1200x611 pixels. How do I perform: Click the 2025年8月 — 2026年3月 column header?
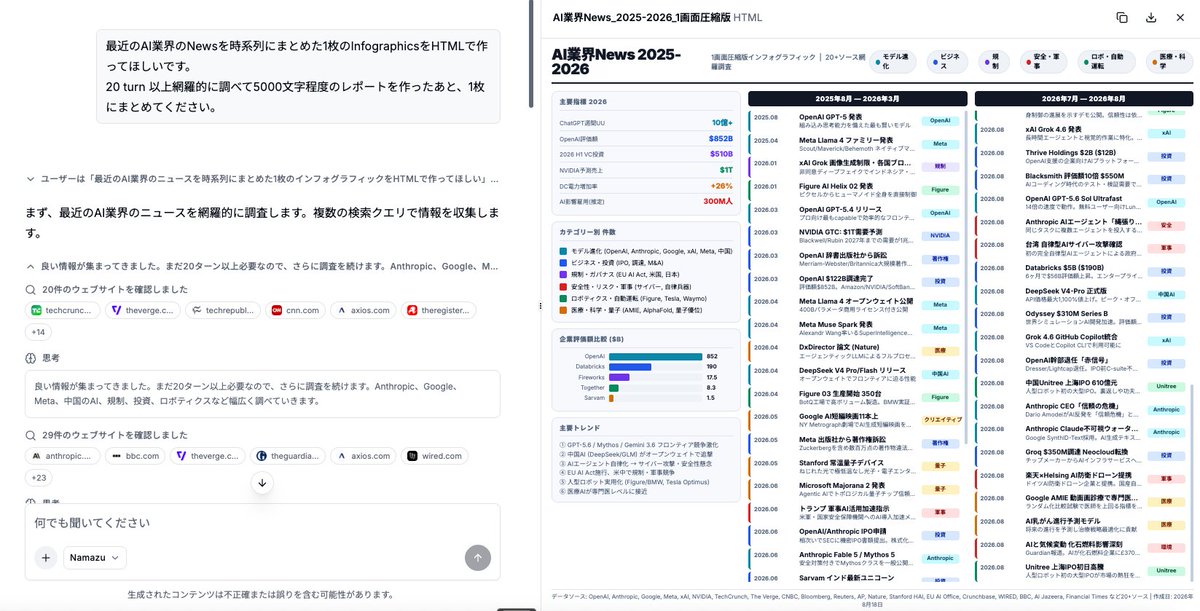[857, 98]
